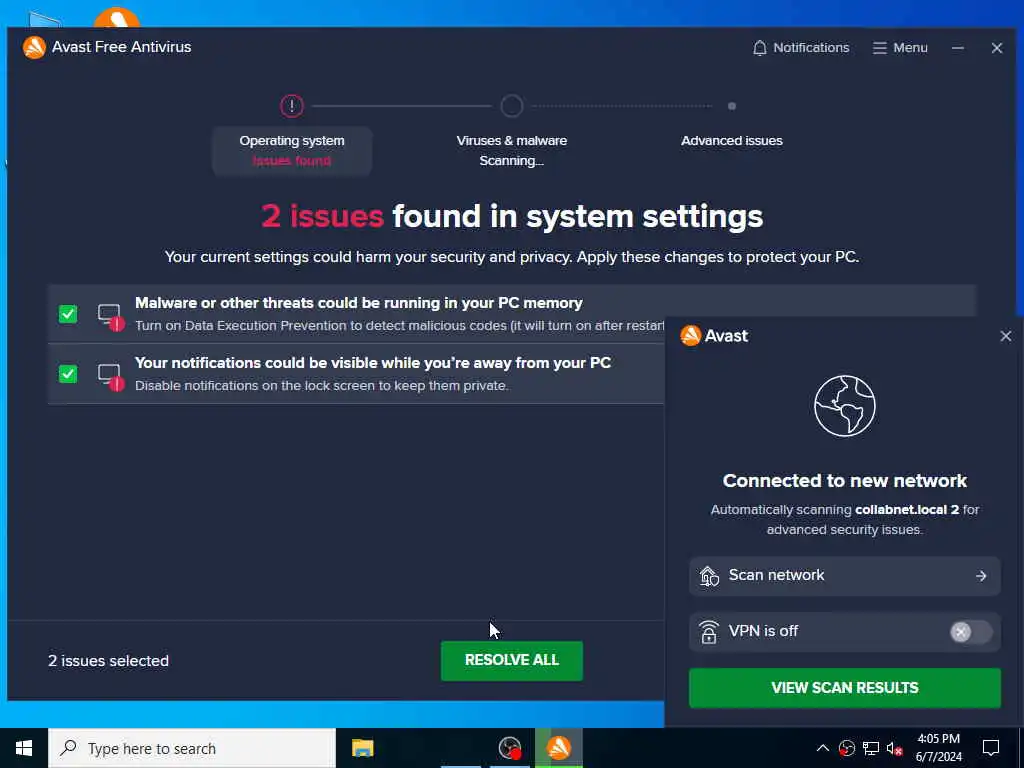Open the hamburger Menu

click(900, 48)
